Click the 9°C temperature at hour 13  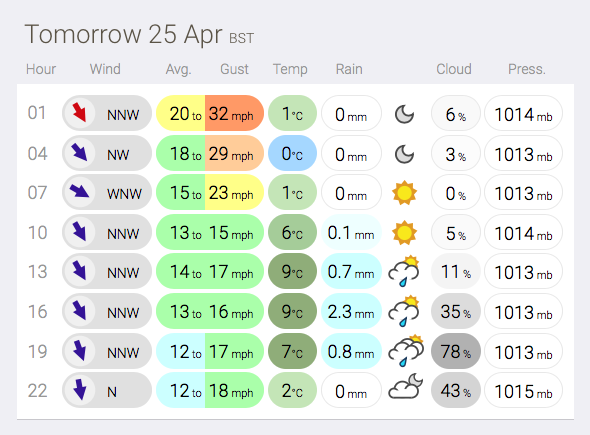(x=292, y=271)
